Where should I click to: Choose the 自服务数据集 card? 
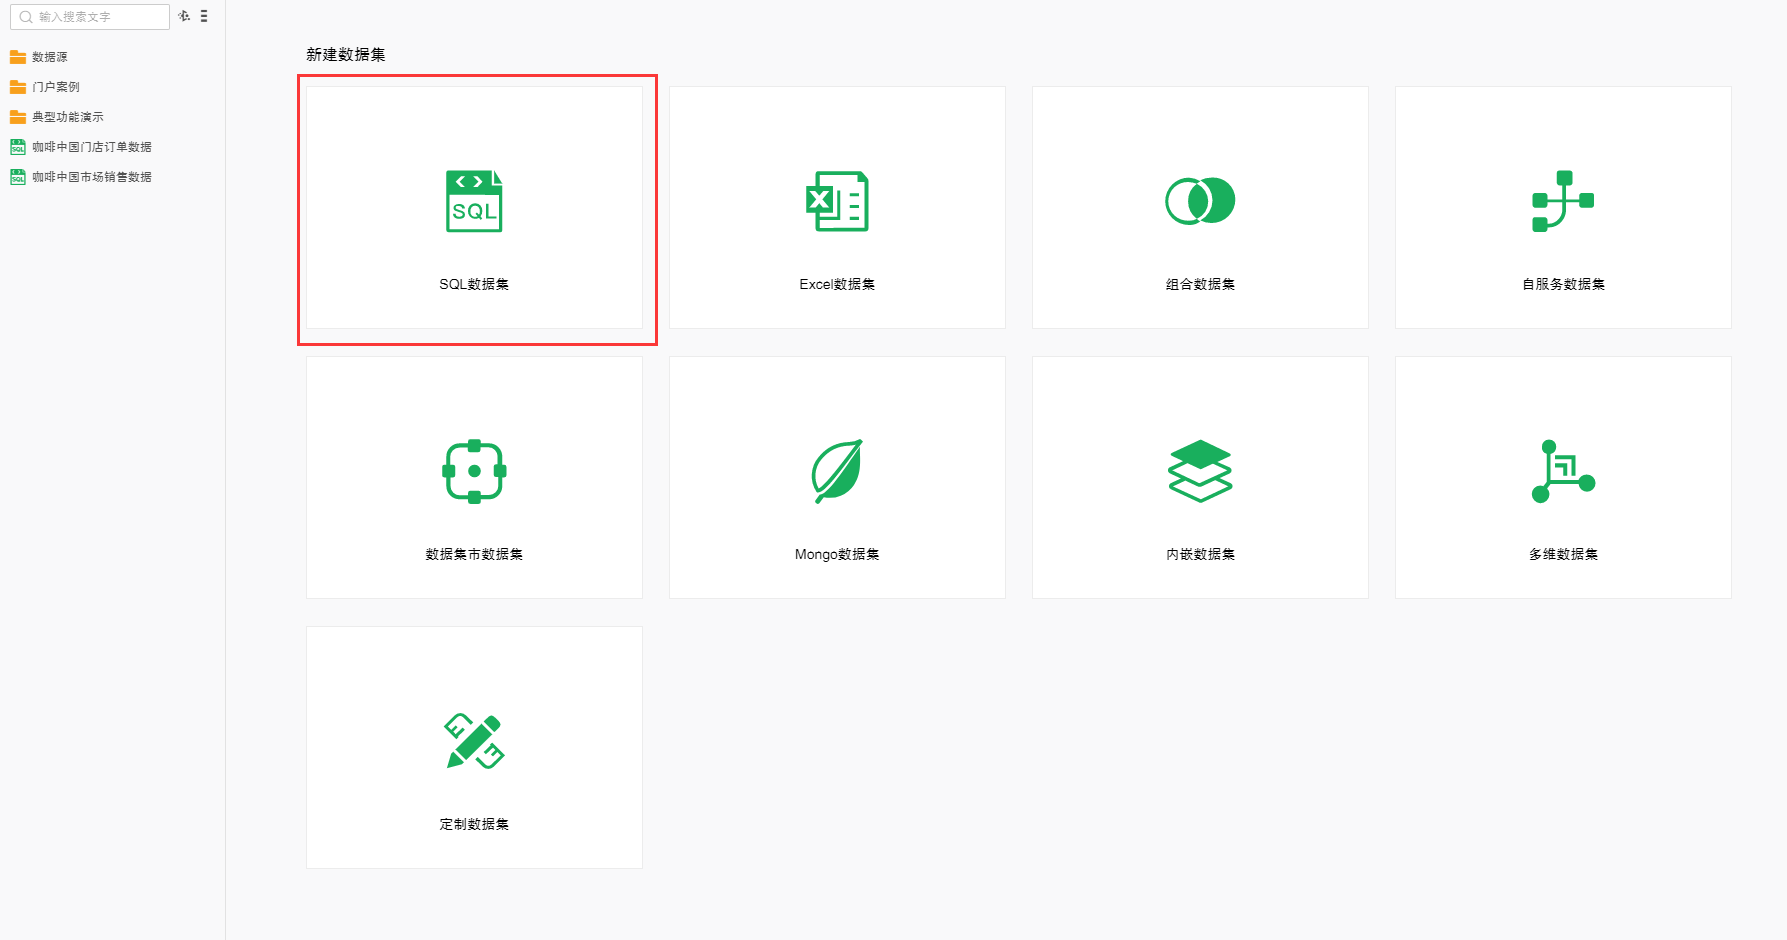click(x=1563, y=207)
